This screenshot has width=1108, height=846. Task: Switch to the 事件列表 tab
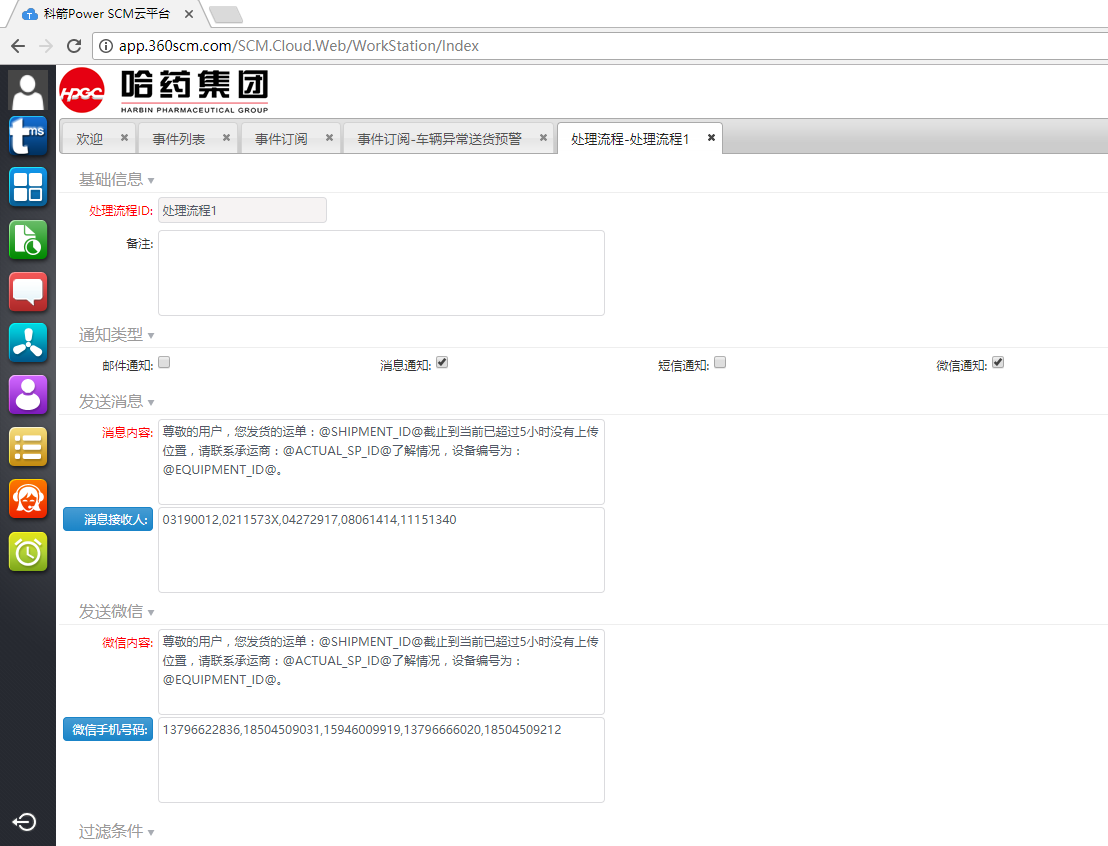point(179,139)
